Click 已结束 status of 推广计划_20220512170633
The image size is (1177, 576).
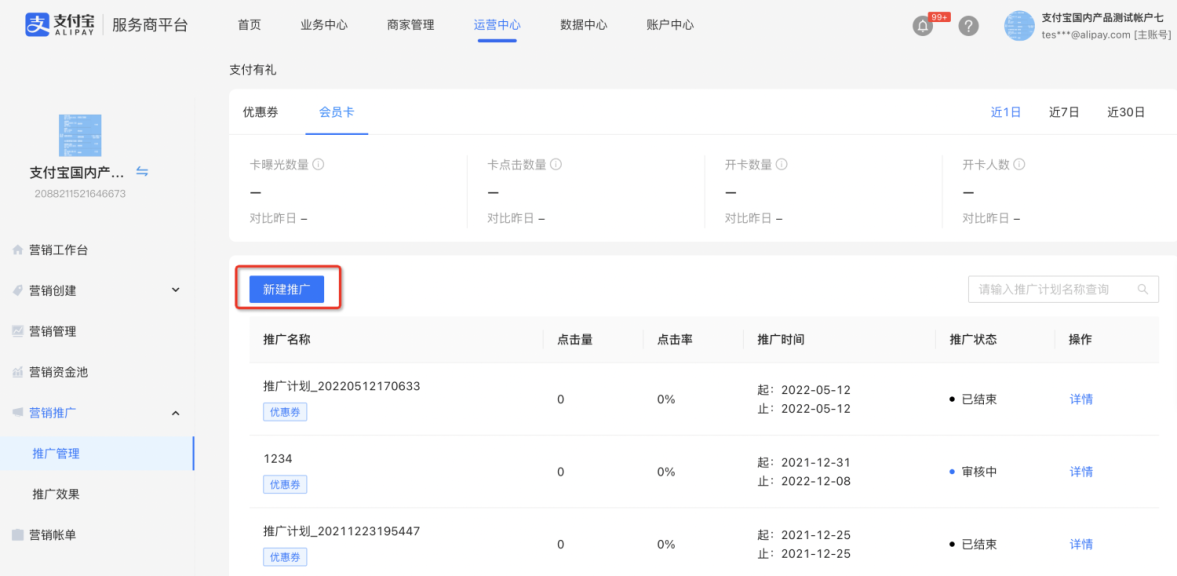click(974, 400)
